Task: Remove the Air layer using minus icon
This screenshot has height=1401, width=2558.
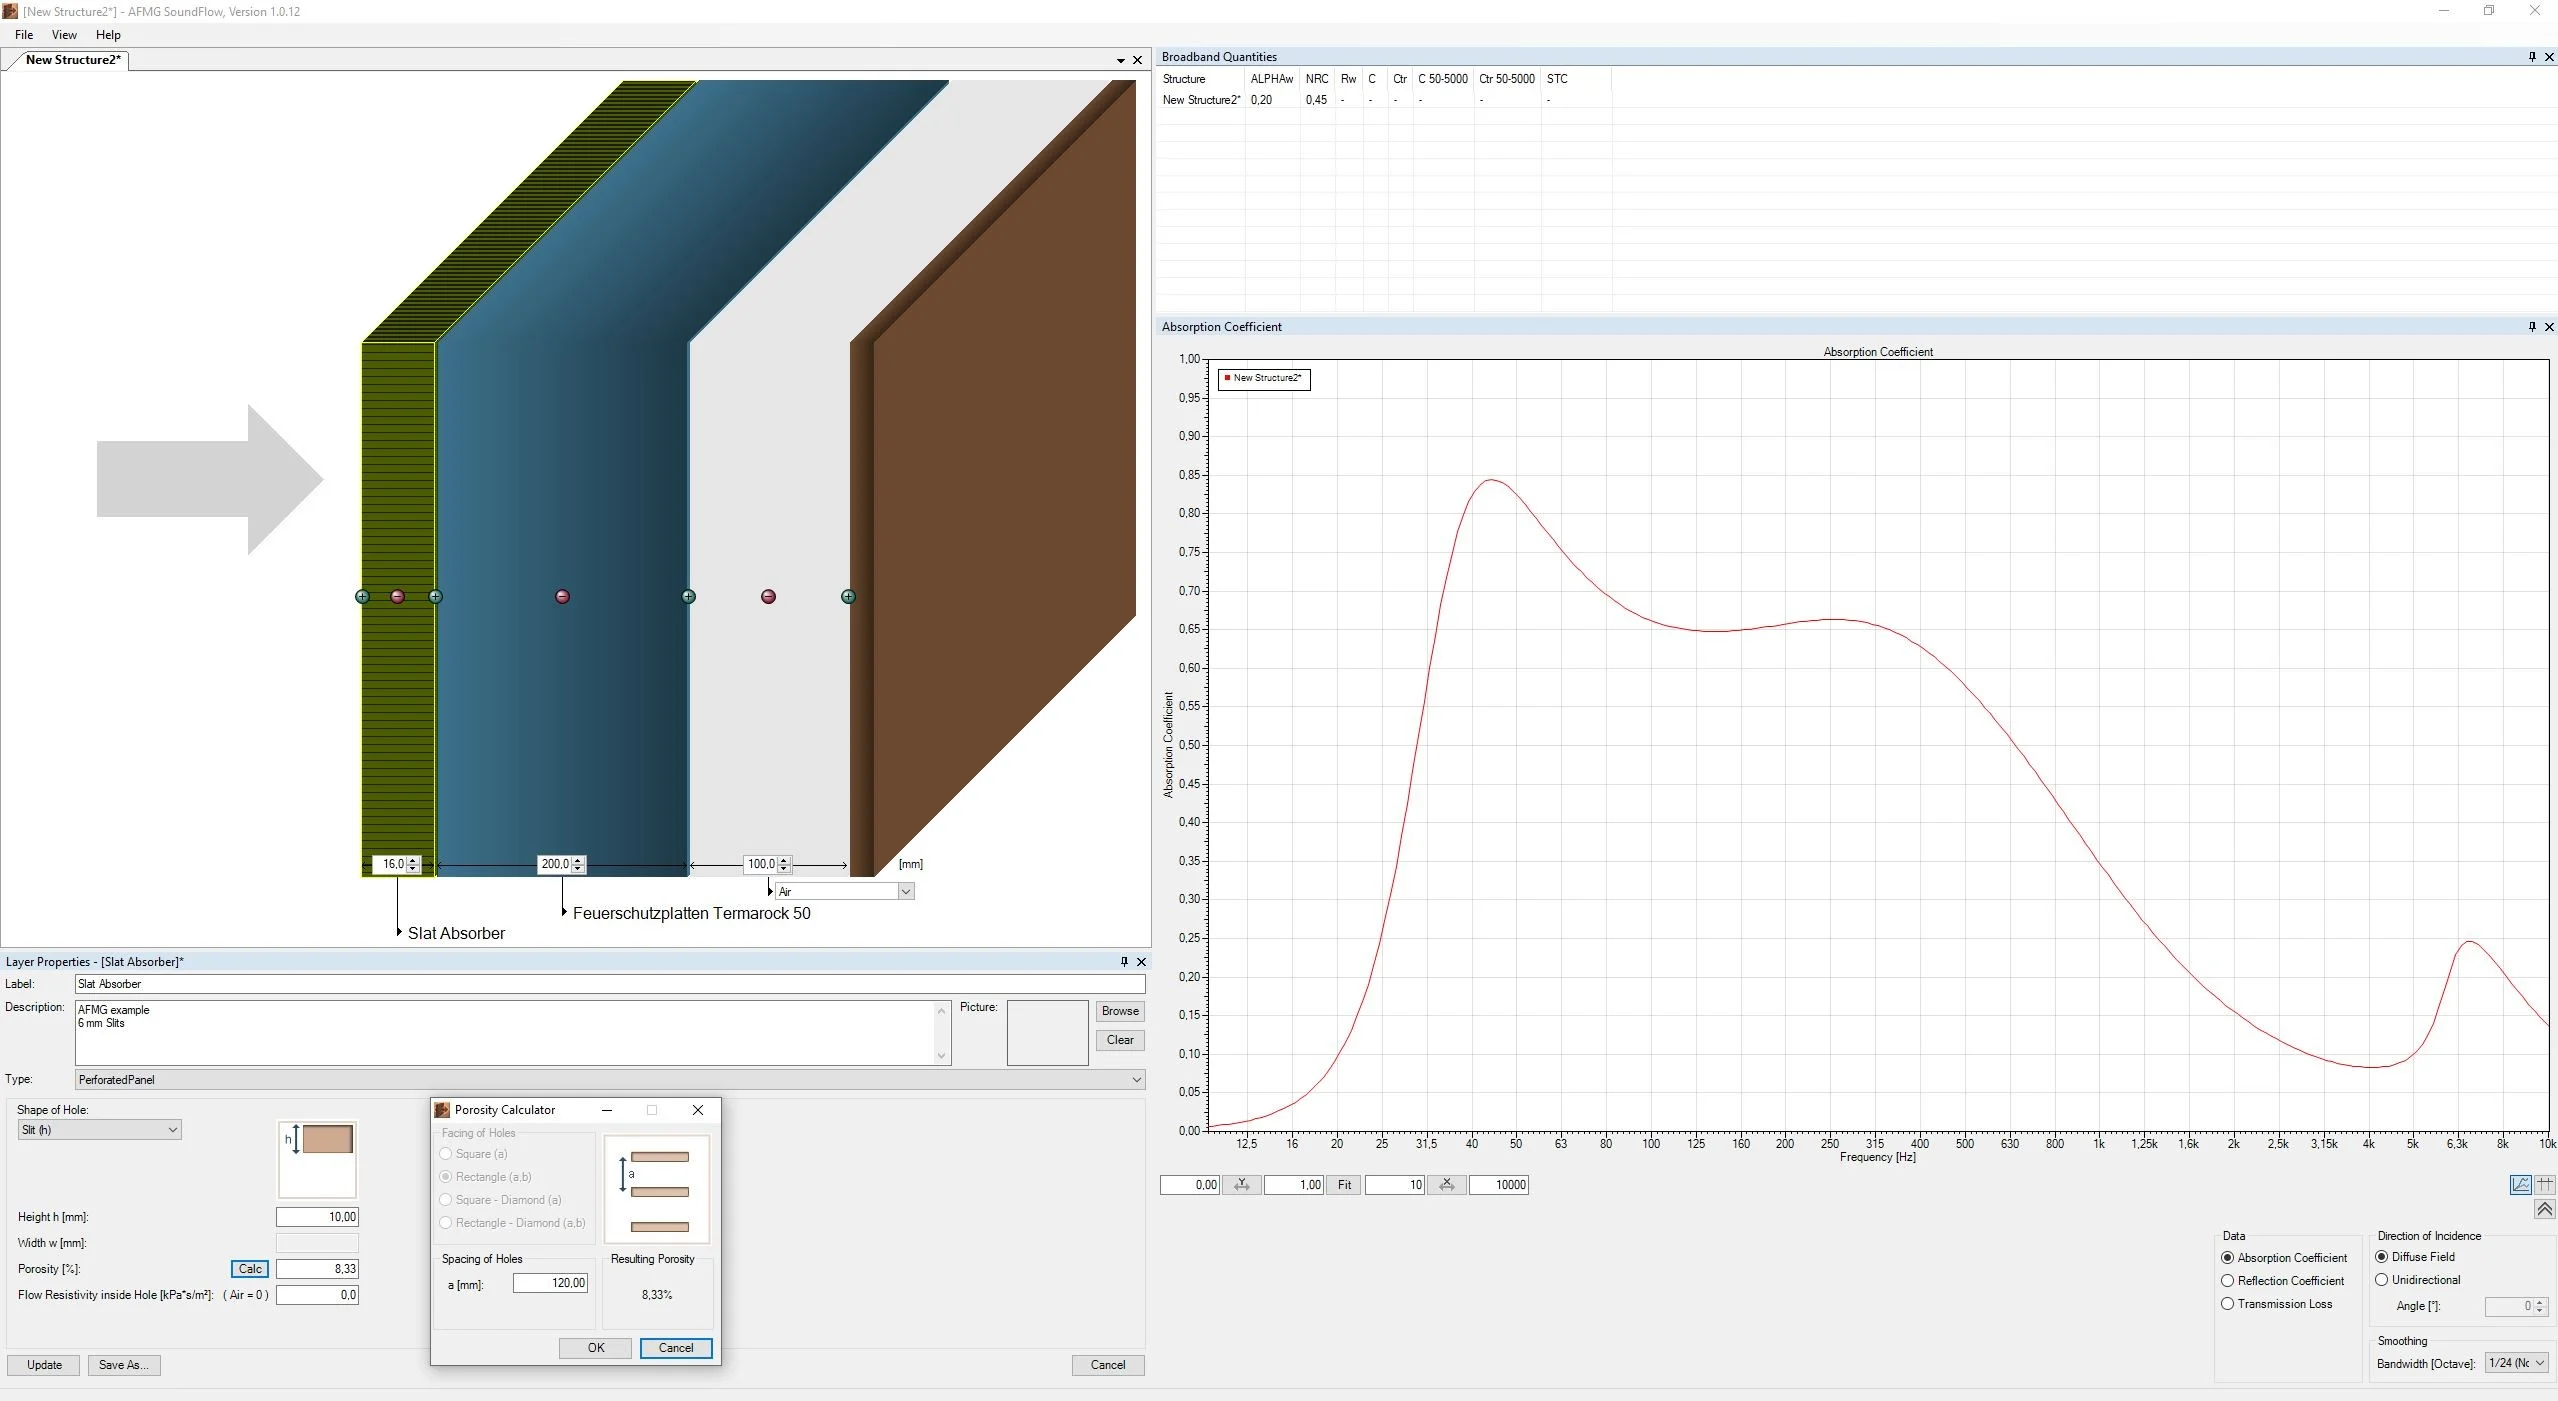Action: [x=768, y=597]
